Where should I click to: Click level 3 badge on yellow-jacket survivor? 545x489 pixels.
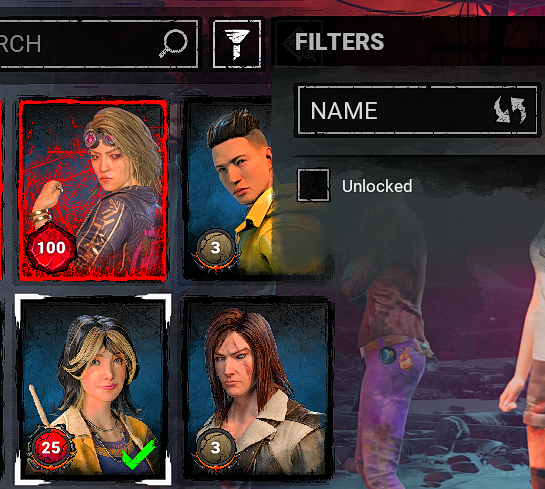click(215, 249)
